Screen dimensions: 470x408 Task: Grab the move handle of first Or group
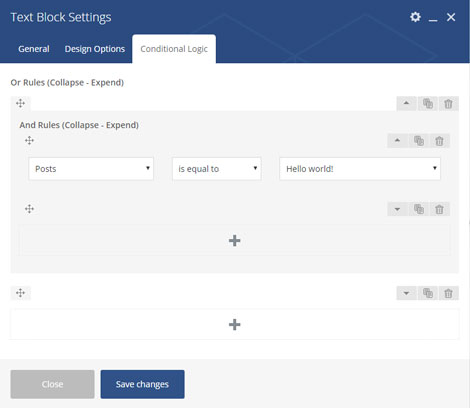20,103
